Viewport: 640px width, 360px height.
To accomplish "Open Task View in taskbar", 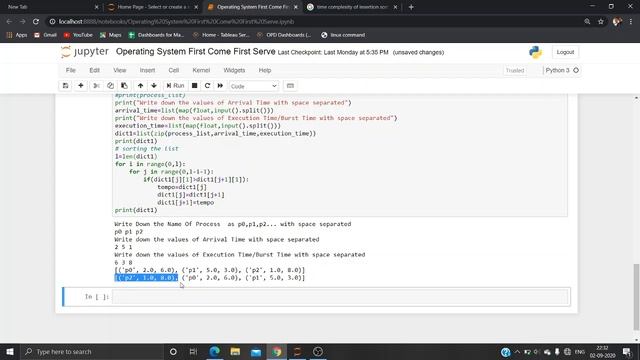I will tap(193, 351).
